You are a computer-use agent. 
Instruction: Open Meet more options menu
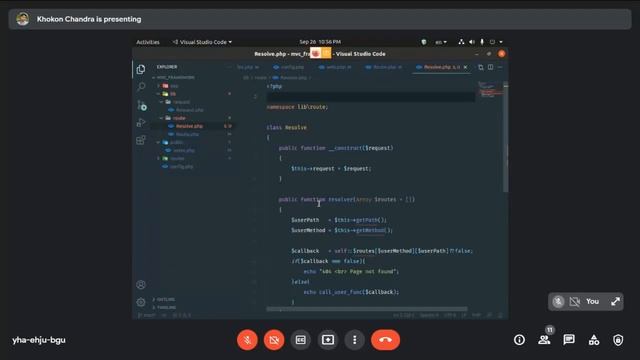(354, 340)
